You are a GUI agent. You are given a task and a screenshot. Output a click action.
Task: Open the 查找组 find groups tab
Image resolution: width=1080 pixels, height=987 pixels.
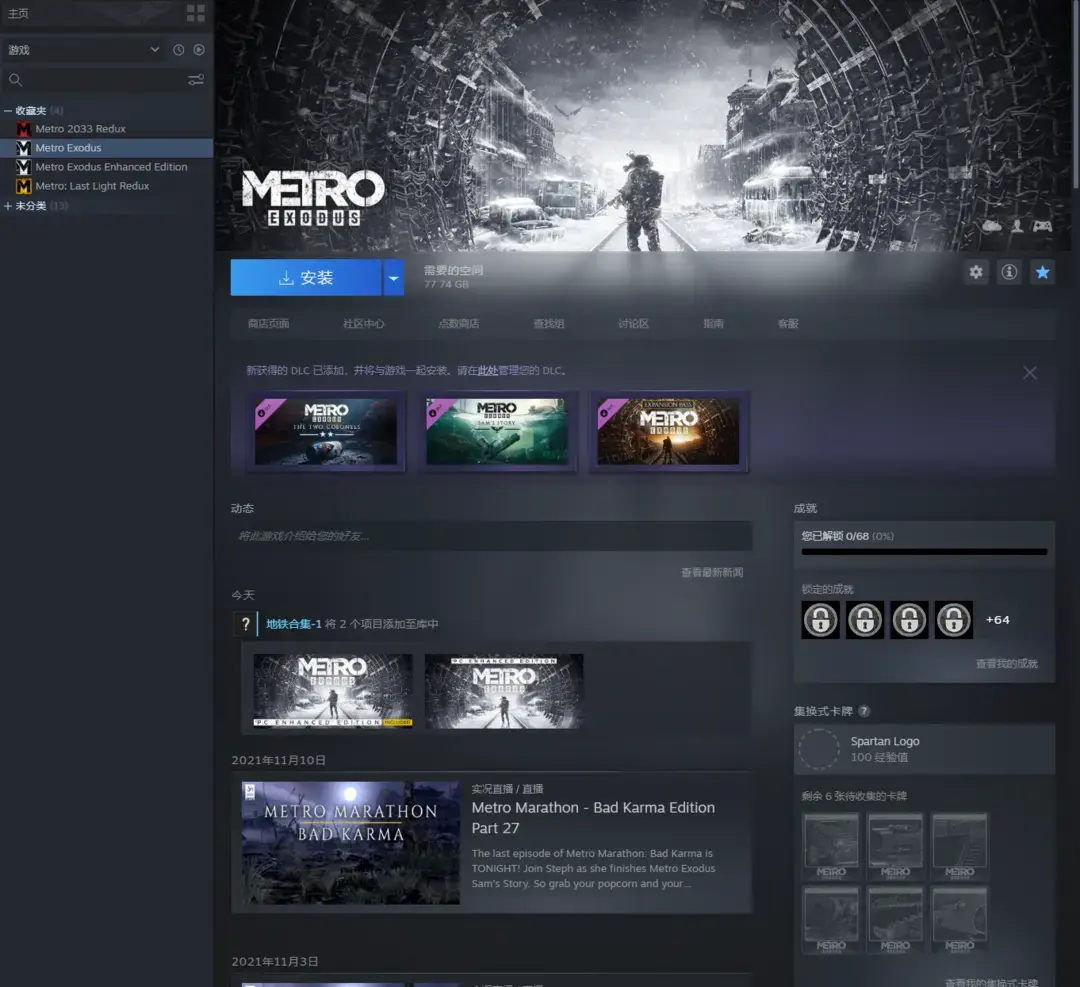coord(549,324)
